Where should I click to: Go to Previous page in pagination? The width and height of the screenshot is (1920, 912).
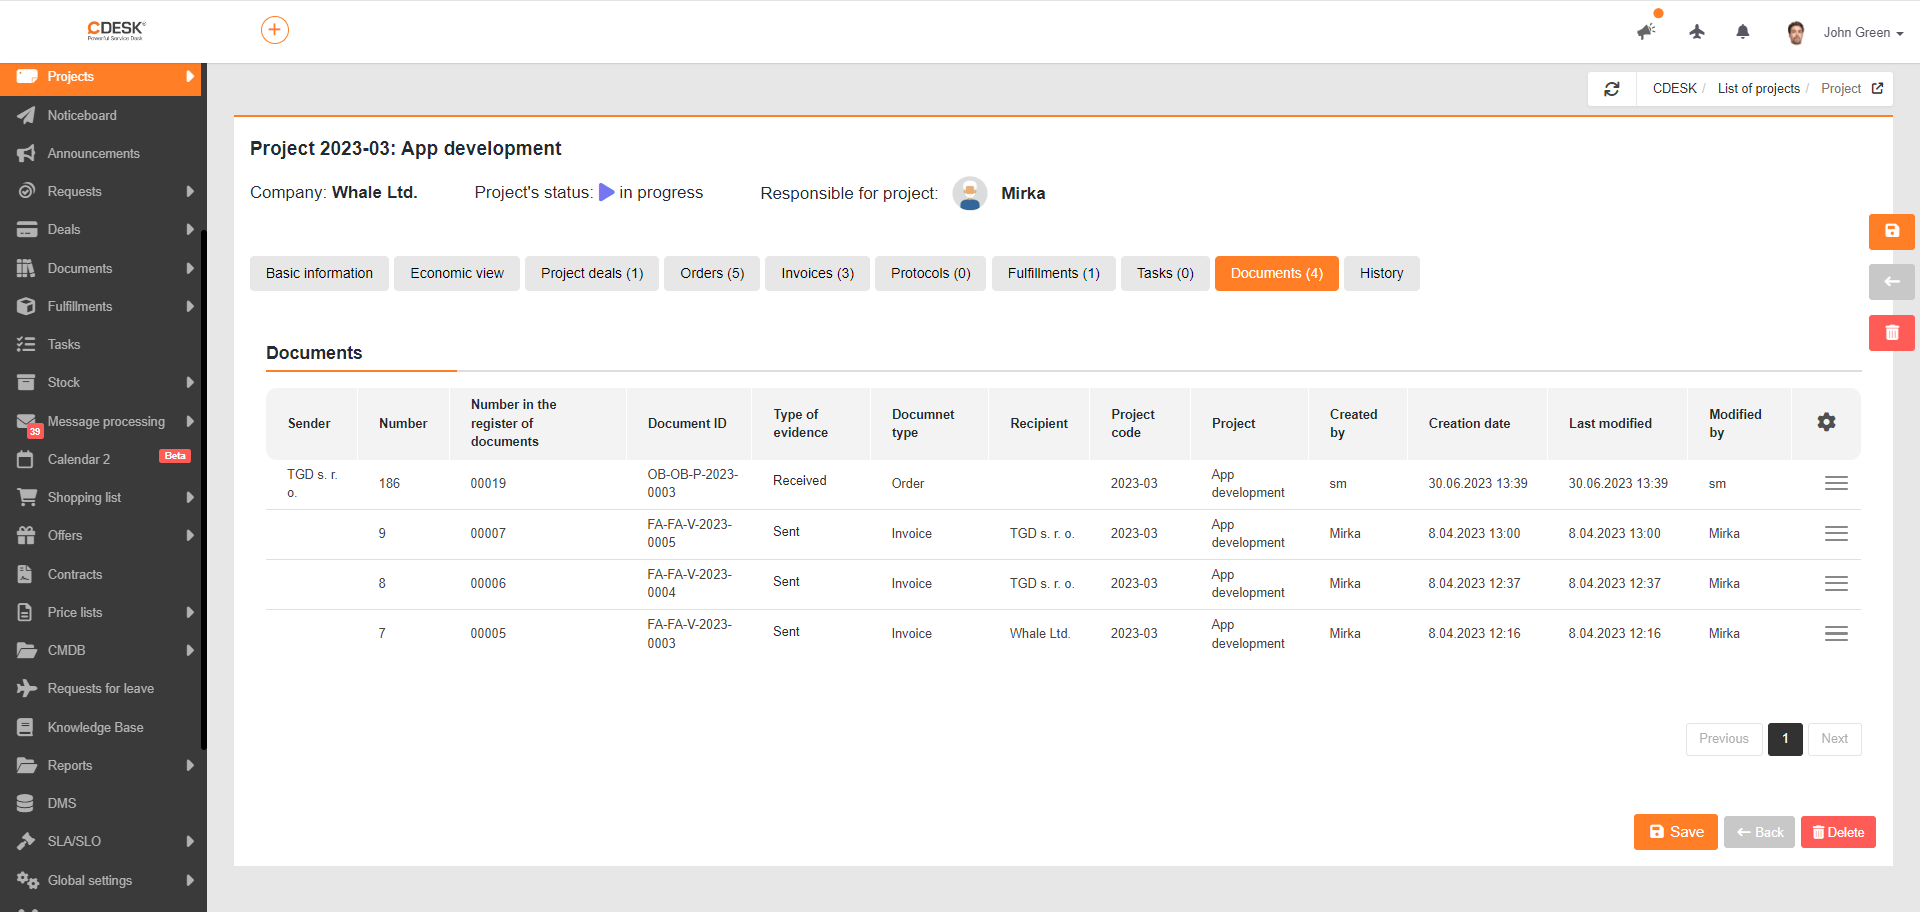click(x=1724, y=739)
